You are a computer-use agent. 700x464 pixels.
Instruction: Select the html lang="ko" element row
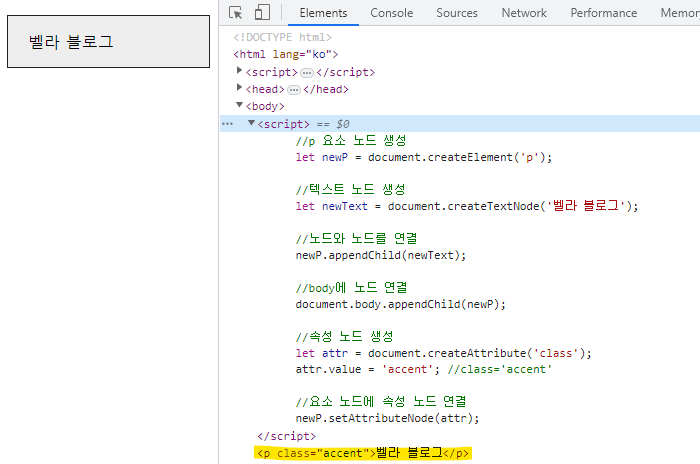coord(286,54)
